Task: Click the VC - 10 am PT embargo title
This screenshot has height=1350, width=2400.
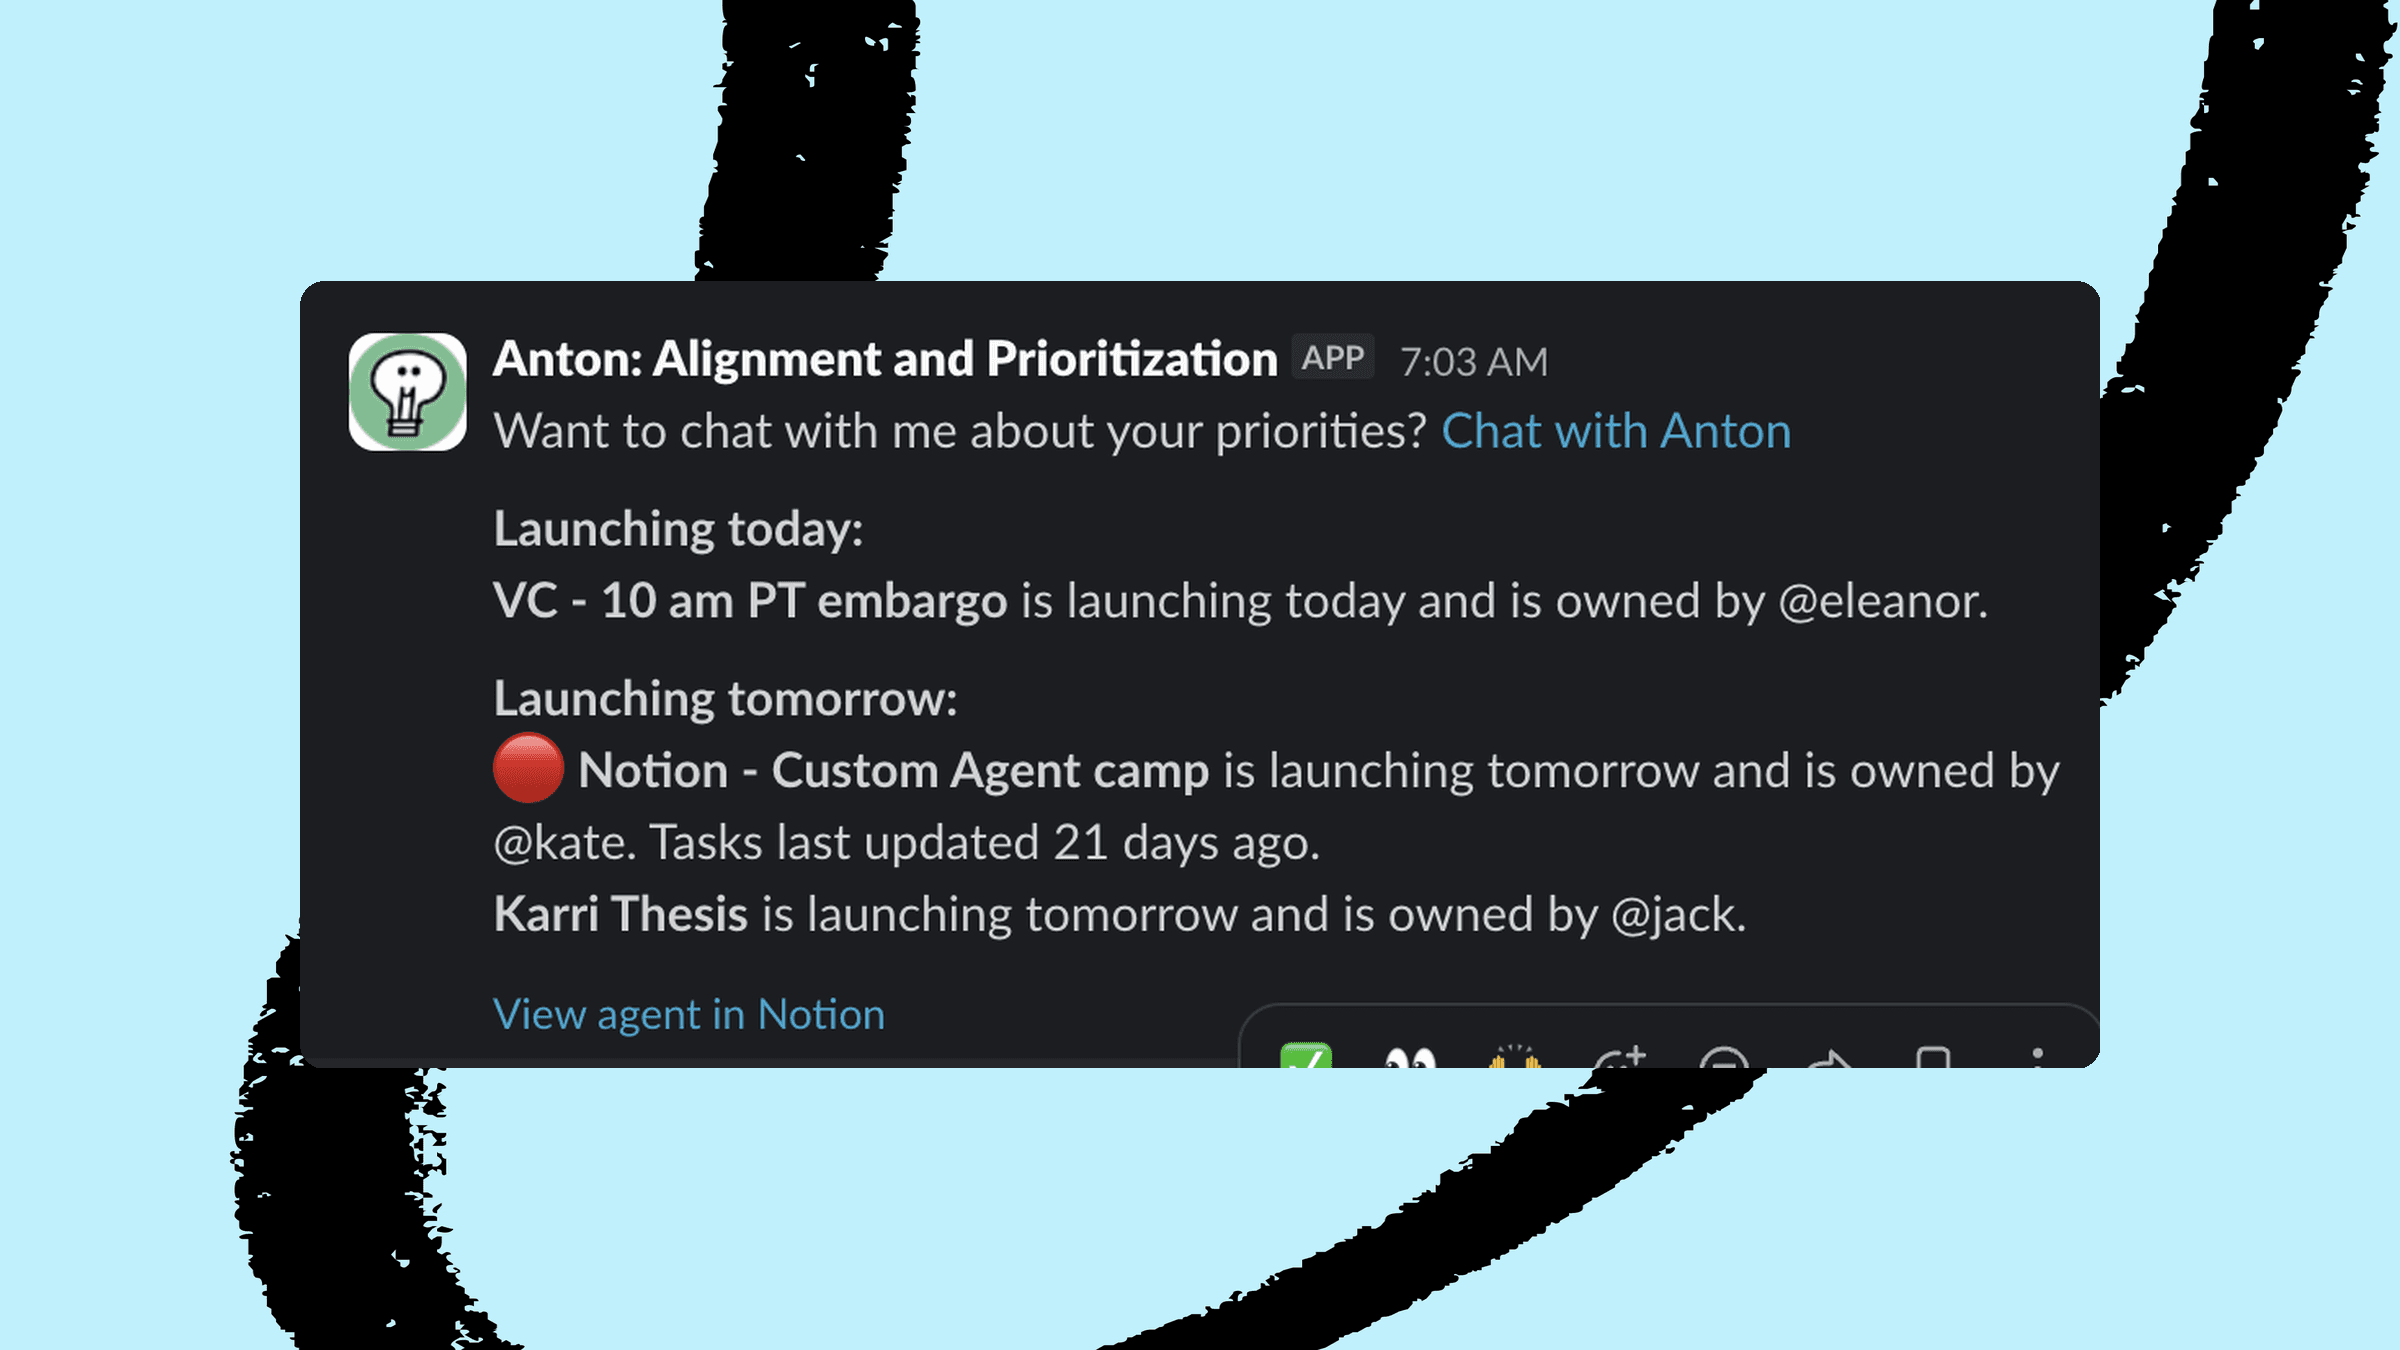Action: click(751, 601)
